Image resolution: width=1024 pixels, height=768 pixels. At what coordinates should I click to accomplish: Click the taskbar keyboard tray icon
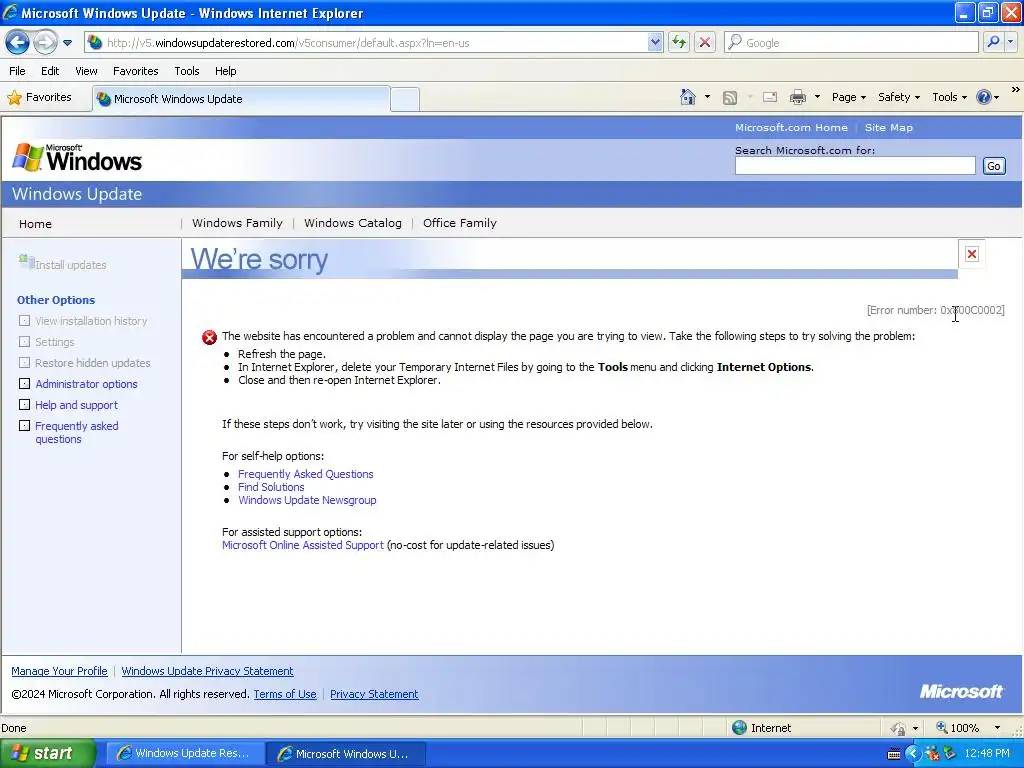coord(893,754)
